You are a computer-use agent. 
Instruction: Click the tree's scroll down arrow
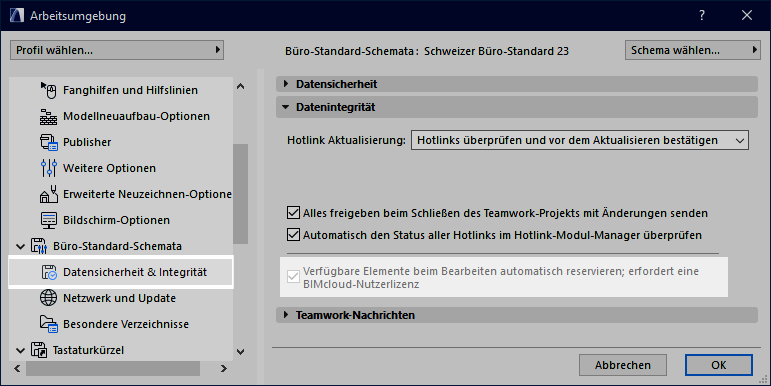click(x=240, y=352)
